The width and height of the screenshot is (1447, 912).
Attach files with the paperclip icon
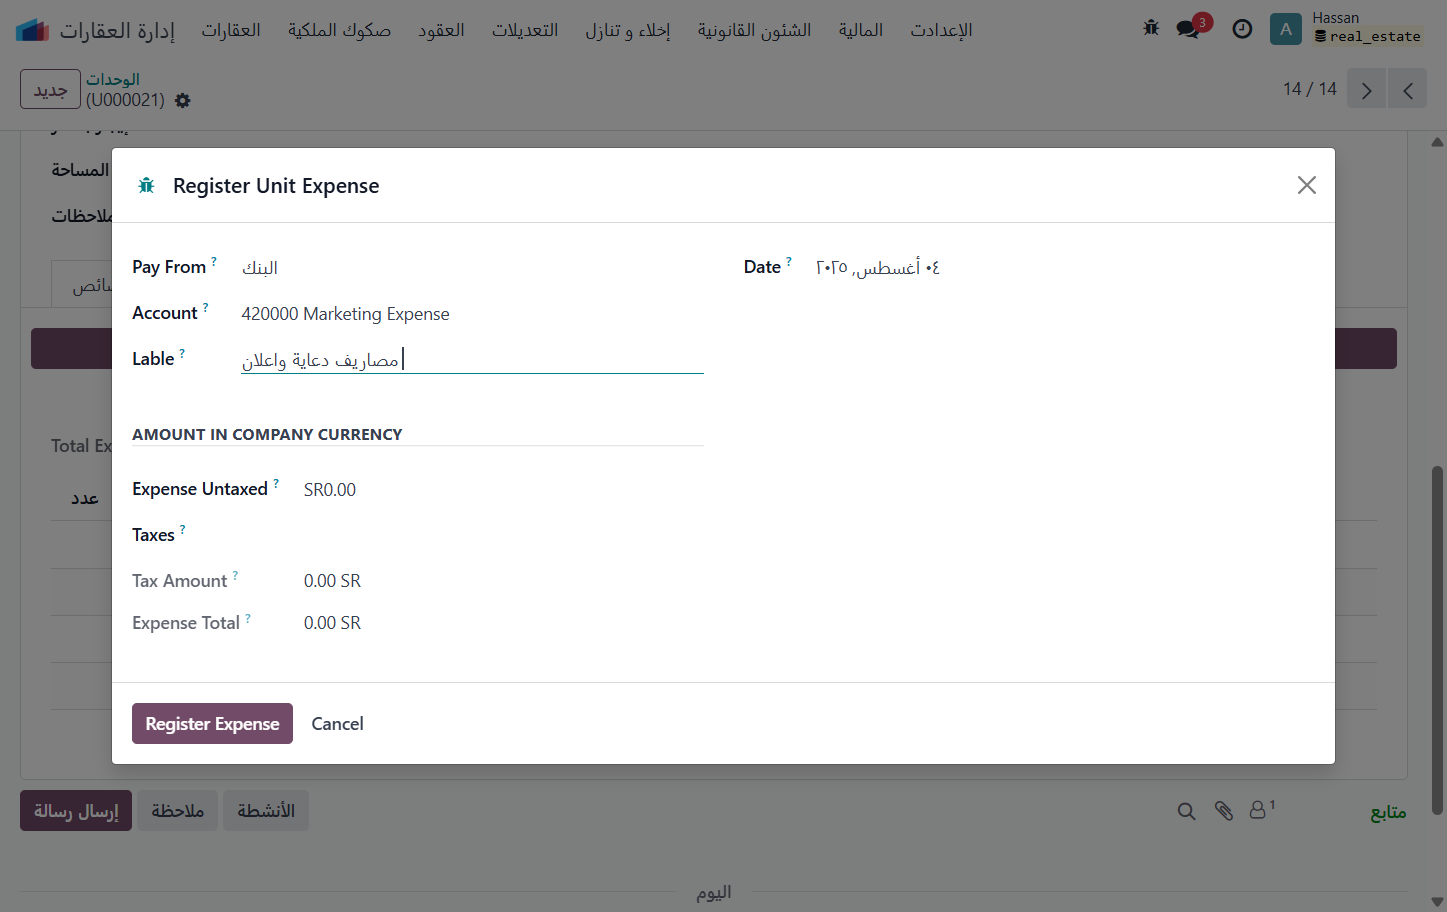pyautogui.click(x=1223, y=811)
